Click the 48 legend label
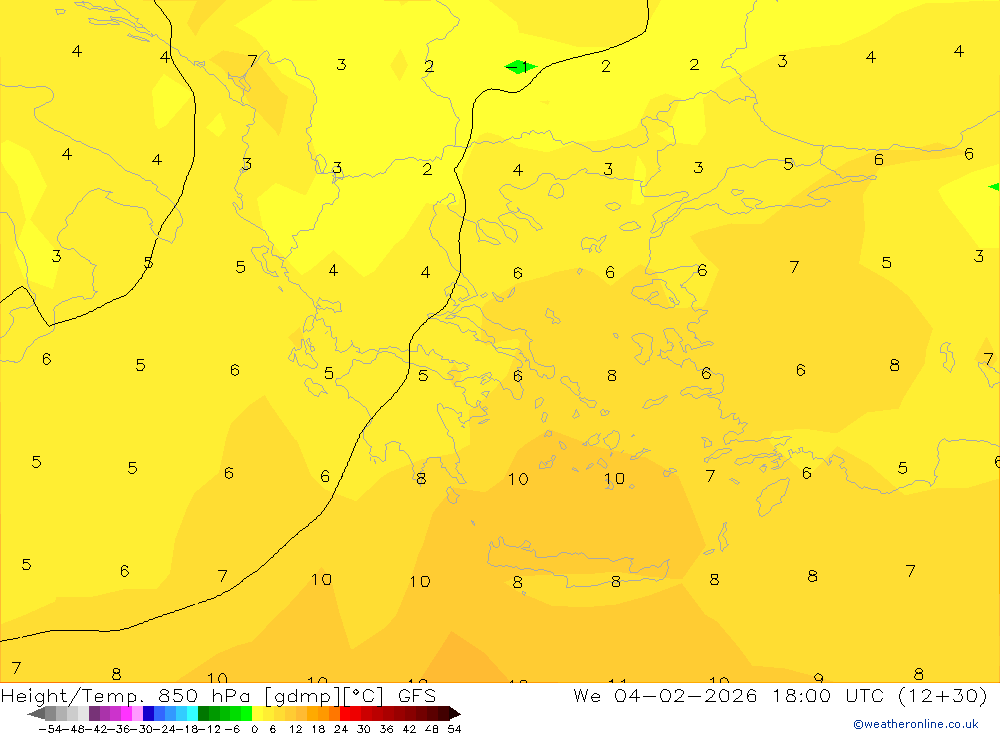The image size is (1000, 733). [432, 729]
